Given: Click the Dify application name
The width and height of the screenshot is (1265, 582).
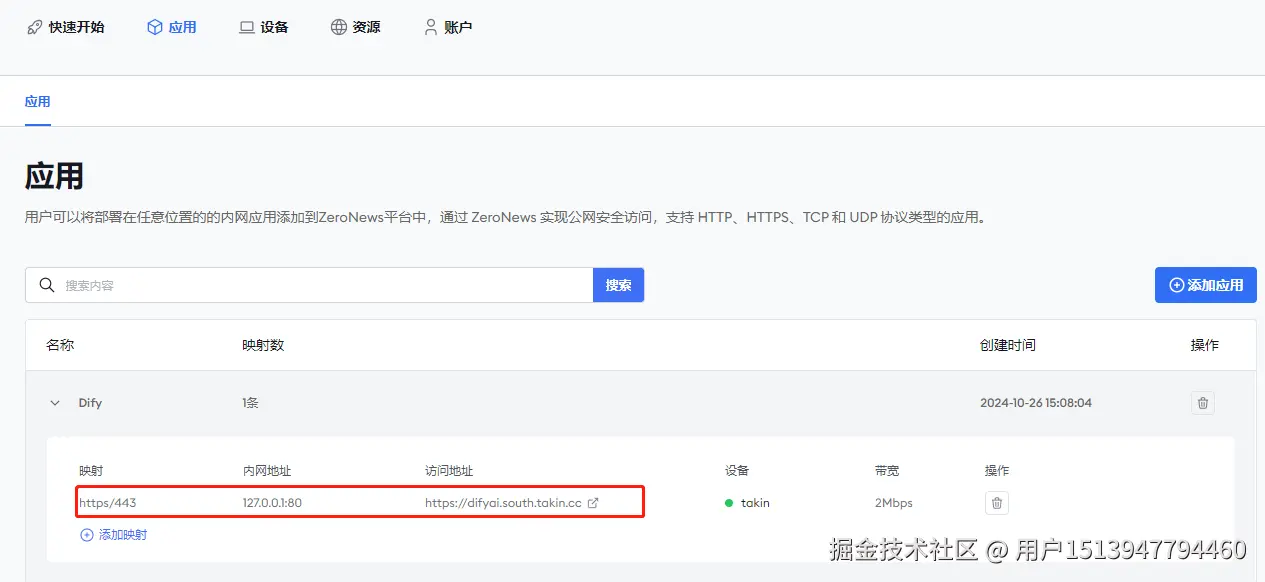Looking at the screenshot, I should [x=90, y=403].
